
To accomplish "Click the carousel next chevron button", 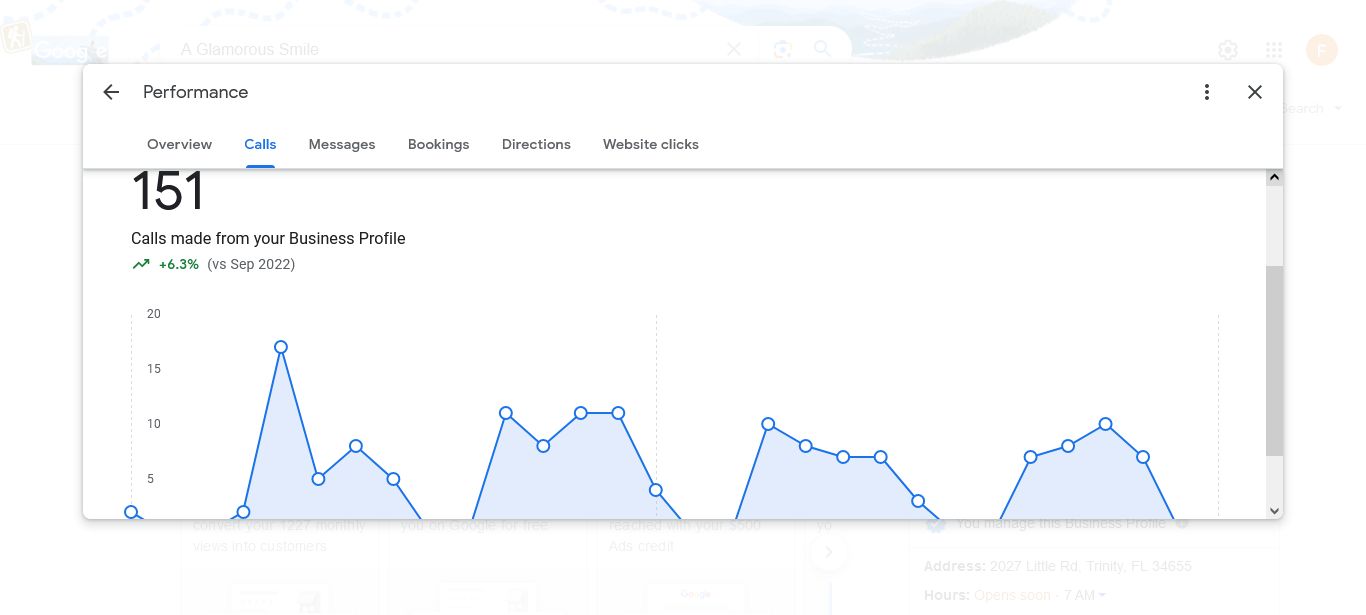I will tap(828, 552).
